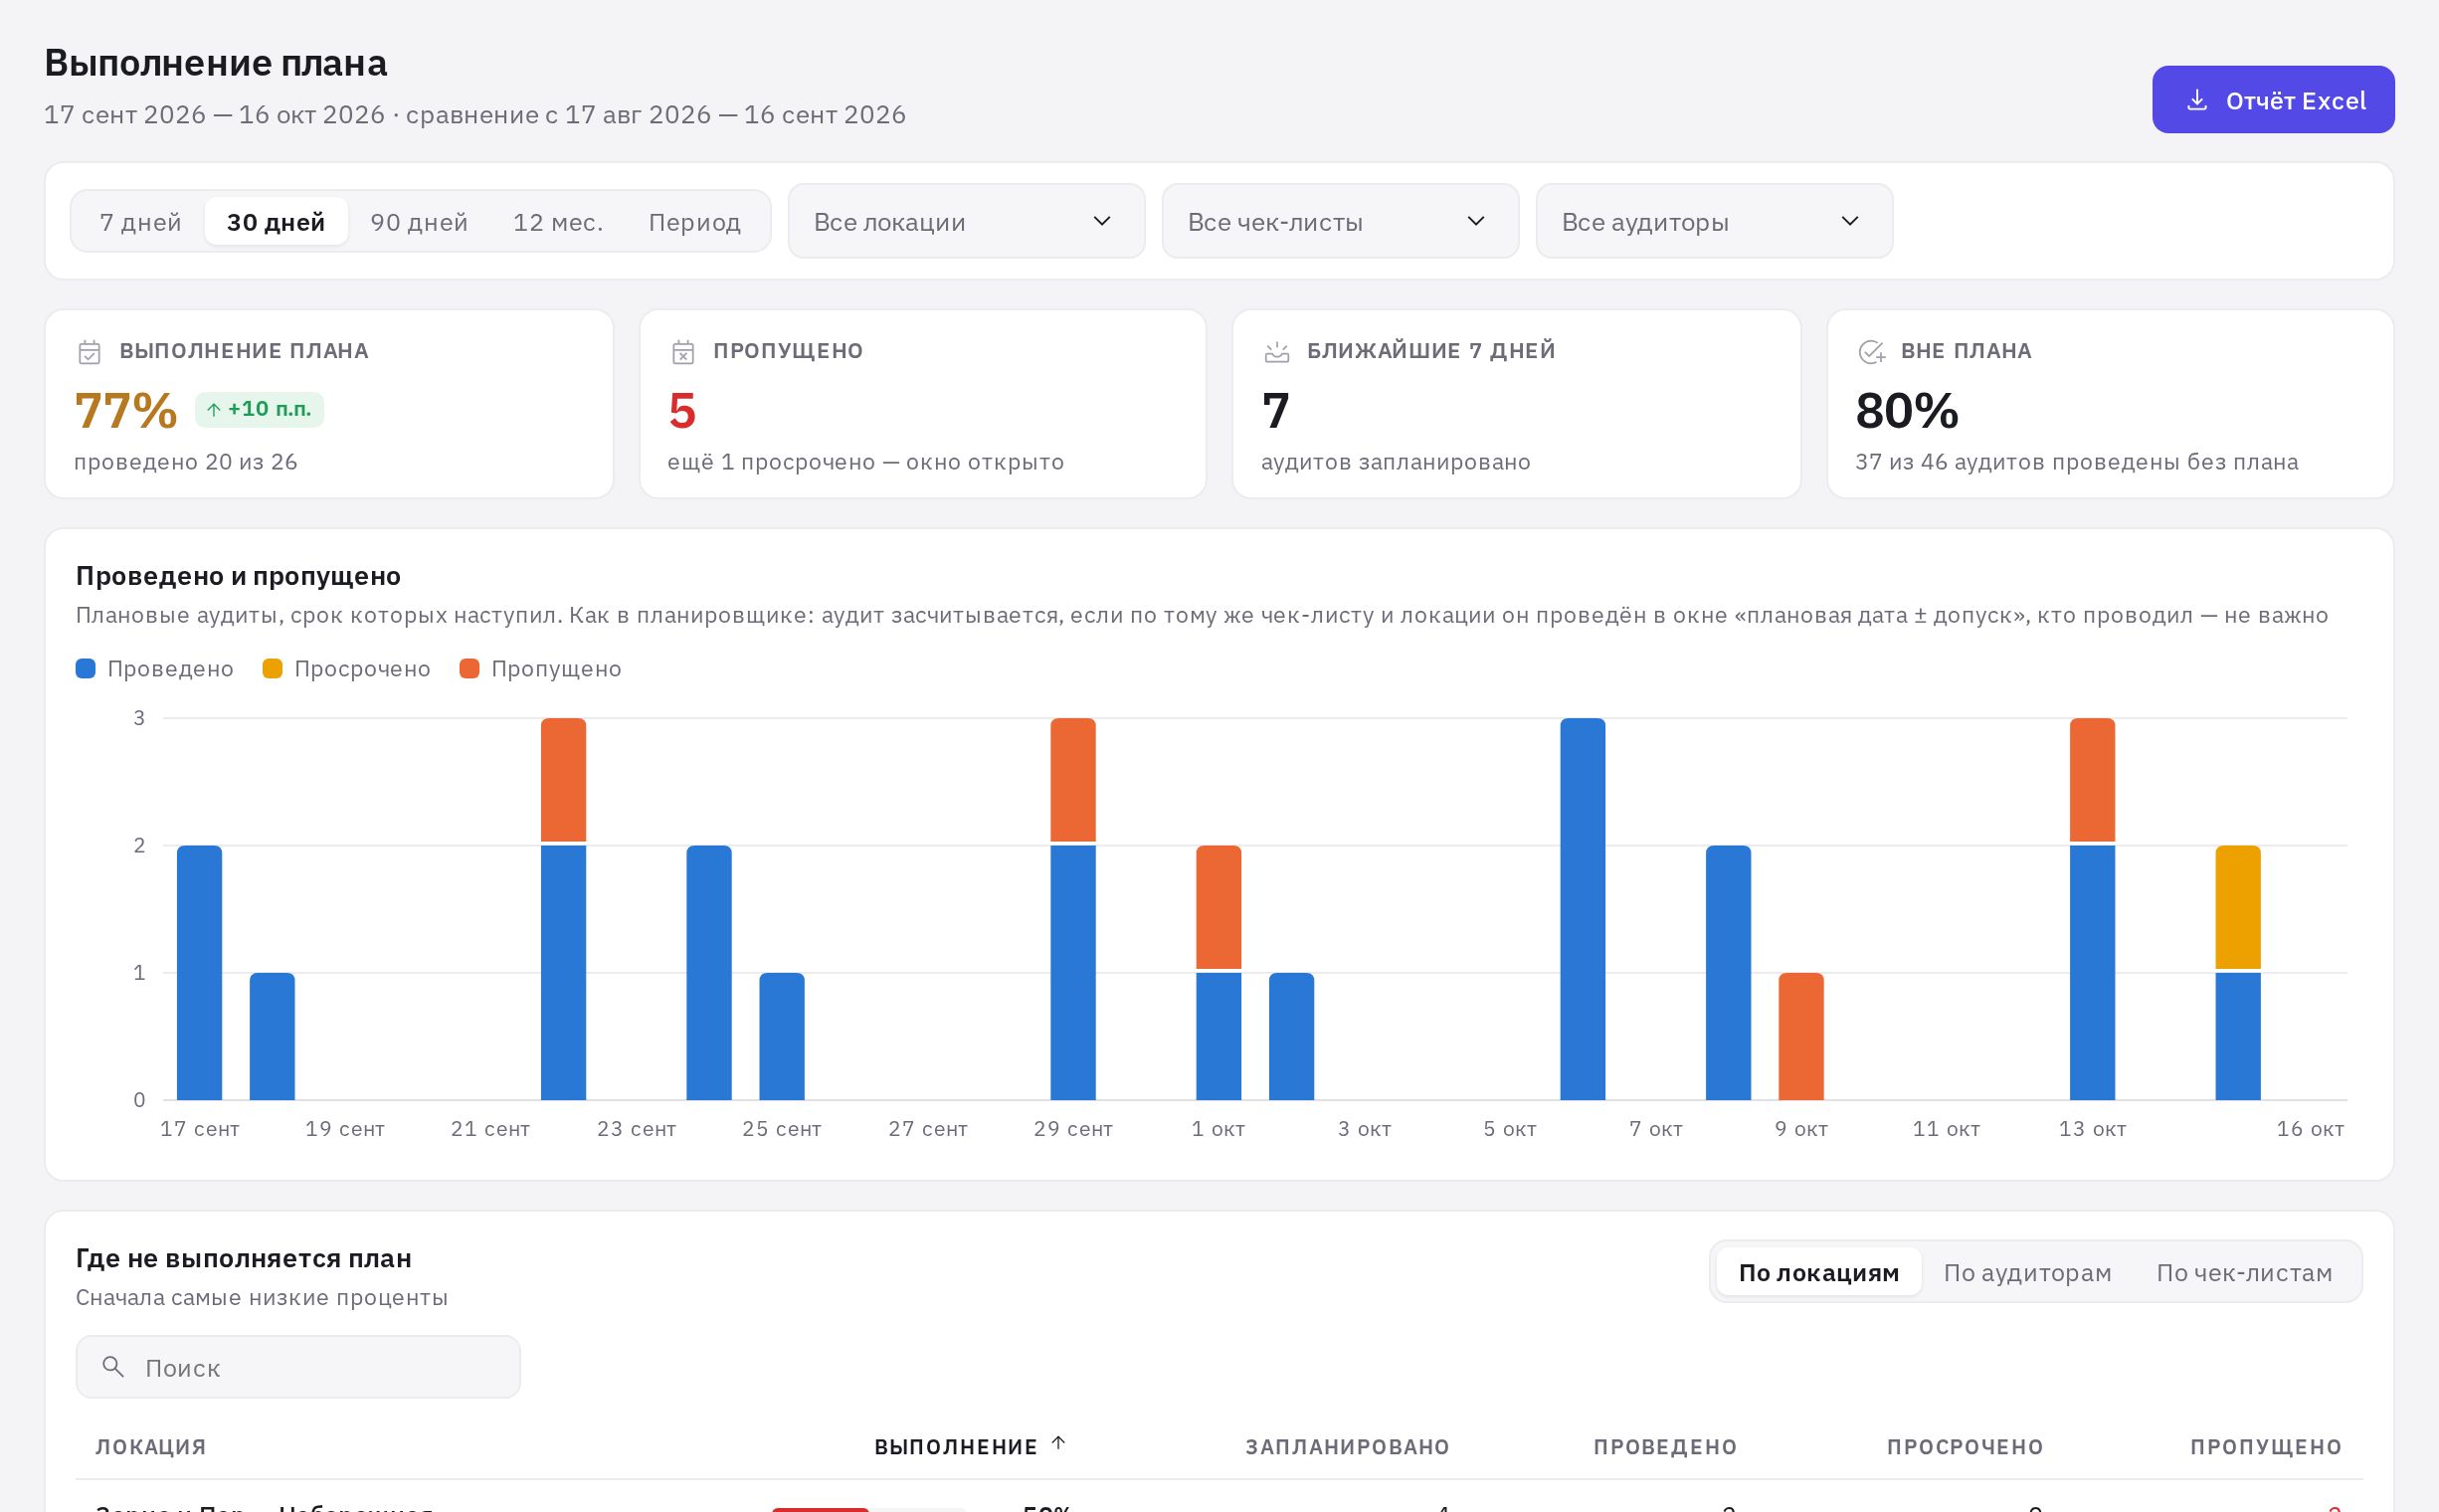Open the Все локации dropdown

966,221
